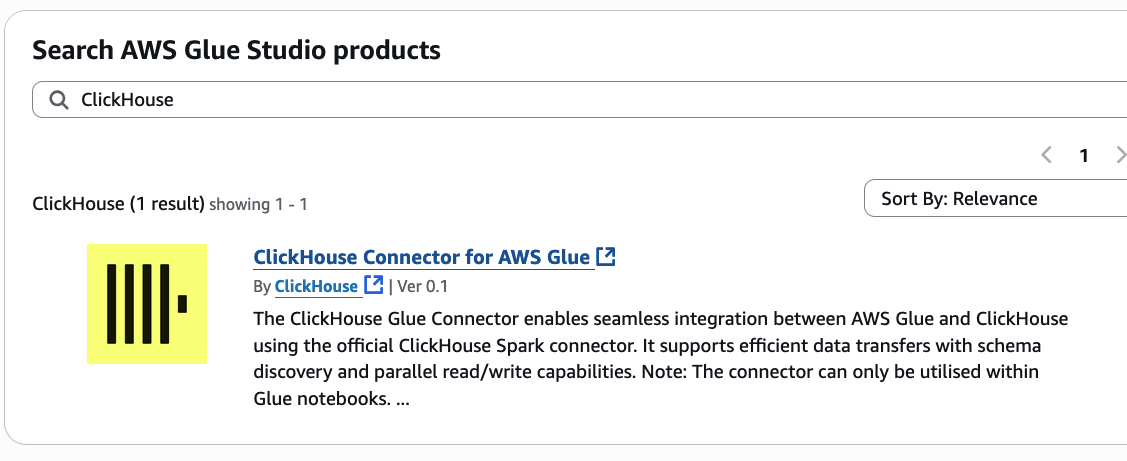Click the magnifier search icon
The width and height of the screenshot is (1127, 461).
coord(59,99)
